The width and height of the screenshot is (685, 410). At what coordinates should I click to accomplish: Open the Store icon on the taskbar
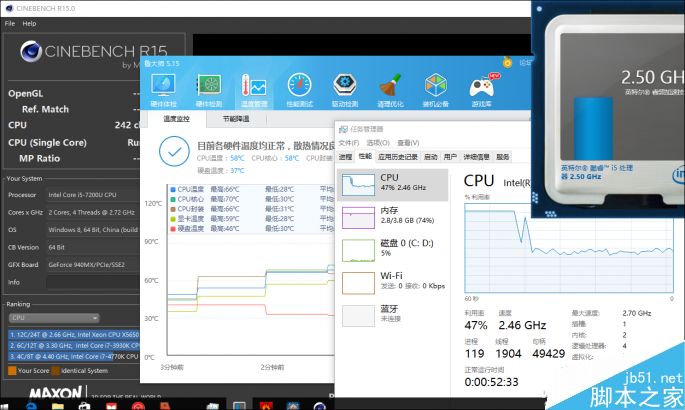click(x=84, y=406)
